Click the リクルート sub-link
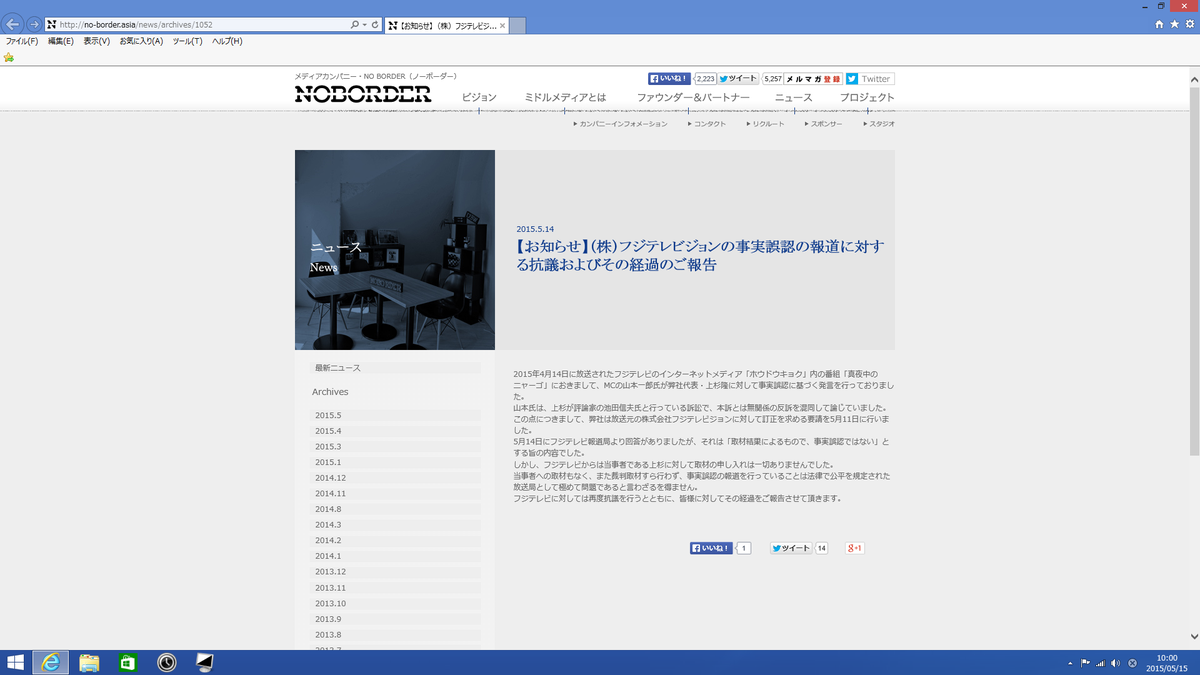The image size is (1200, 675). pos(766,124)
